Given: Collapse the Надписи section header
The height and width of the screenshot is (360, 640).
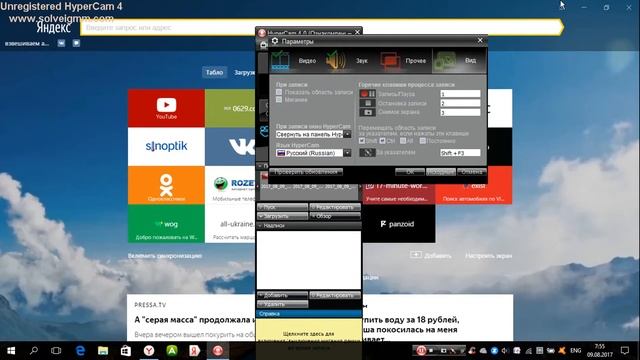Looking at the screenshot, I should pyautogui.click(x=309, y=225).
